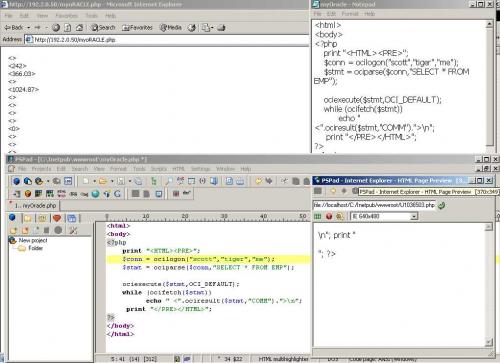Click Google G icon in PSPad second toolbar

pos(117,194)
